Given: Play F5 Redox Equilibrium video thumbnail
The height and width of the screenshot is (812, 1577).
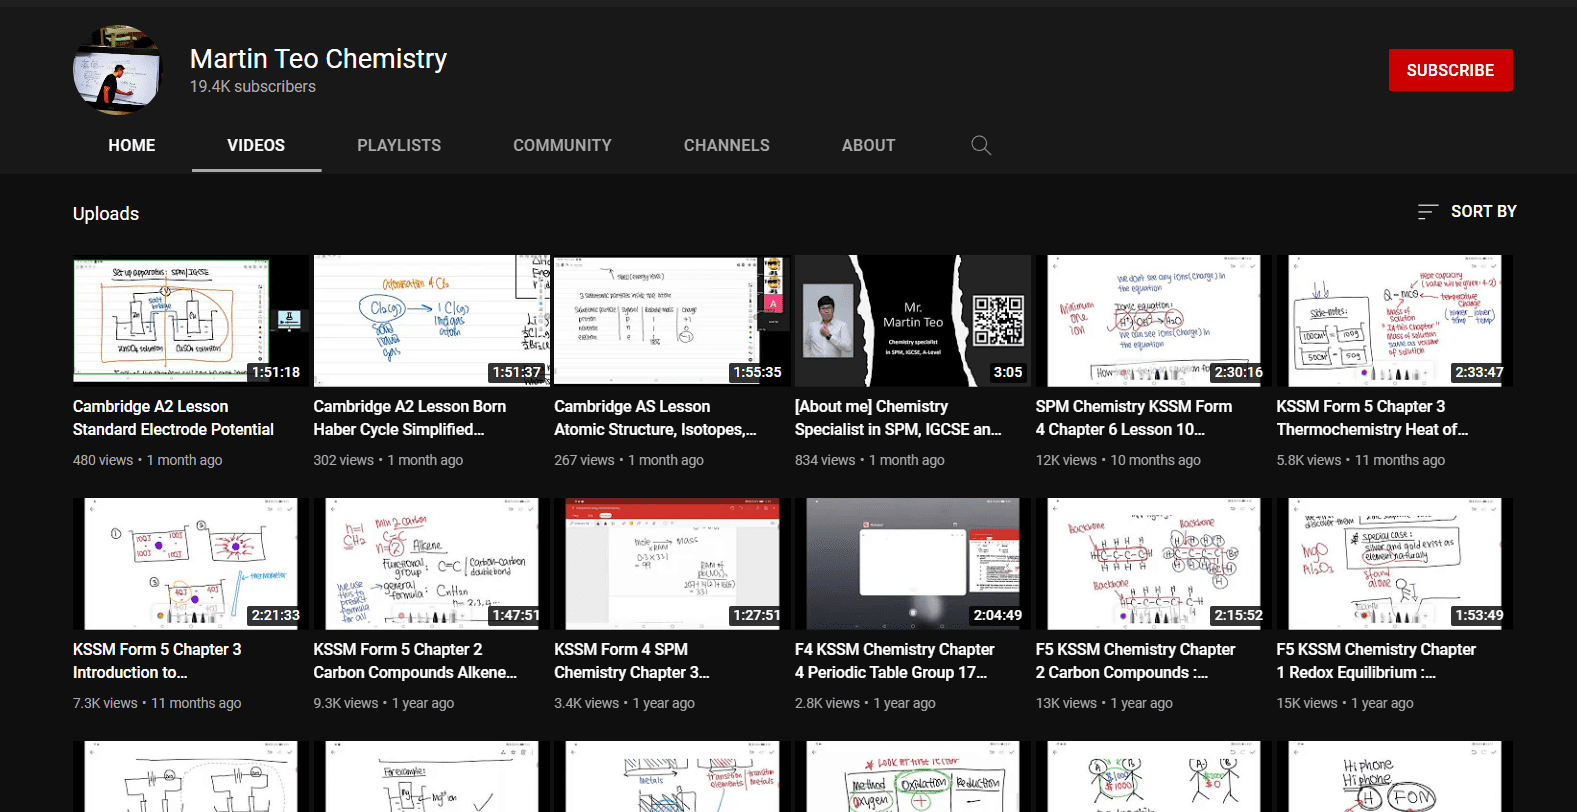Looking at the screenshot, I should [1395, 564].
